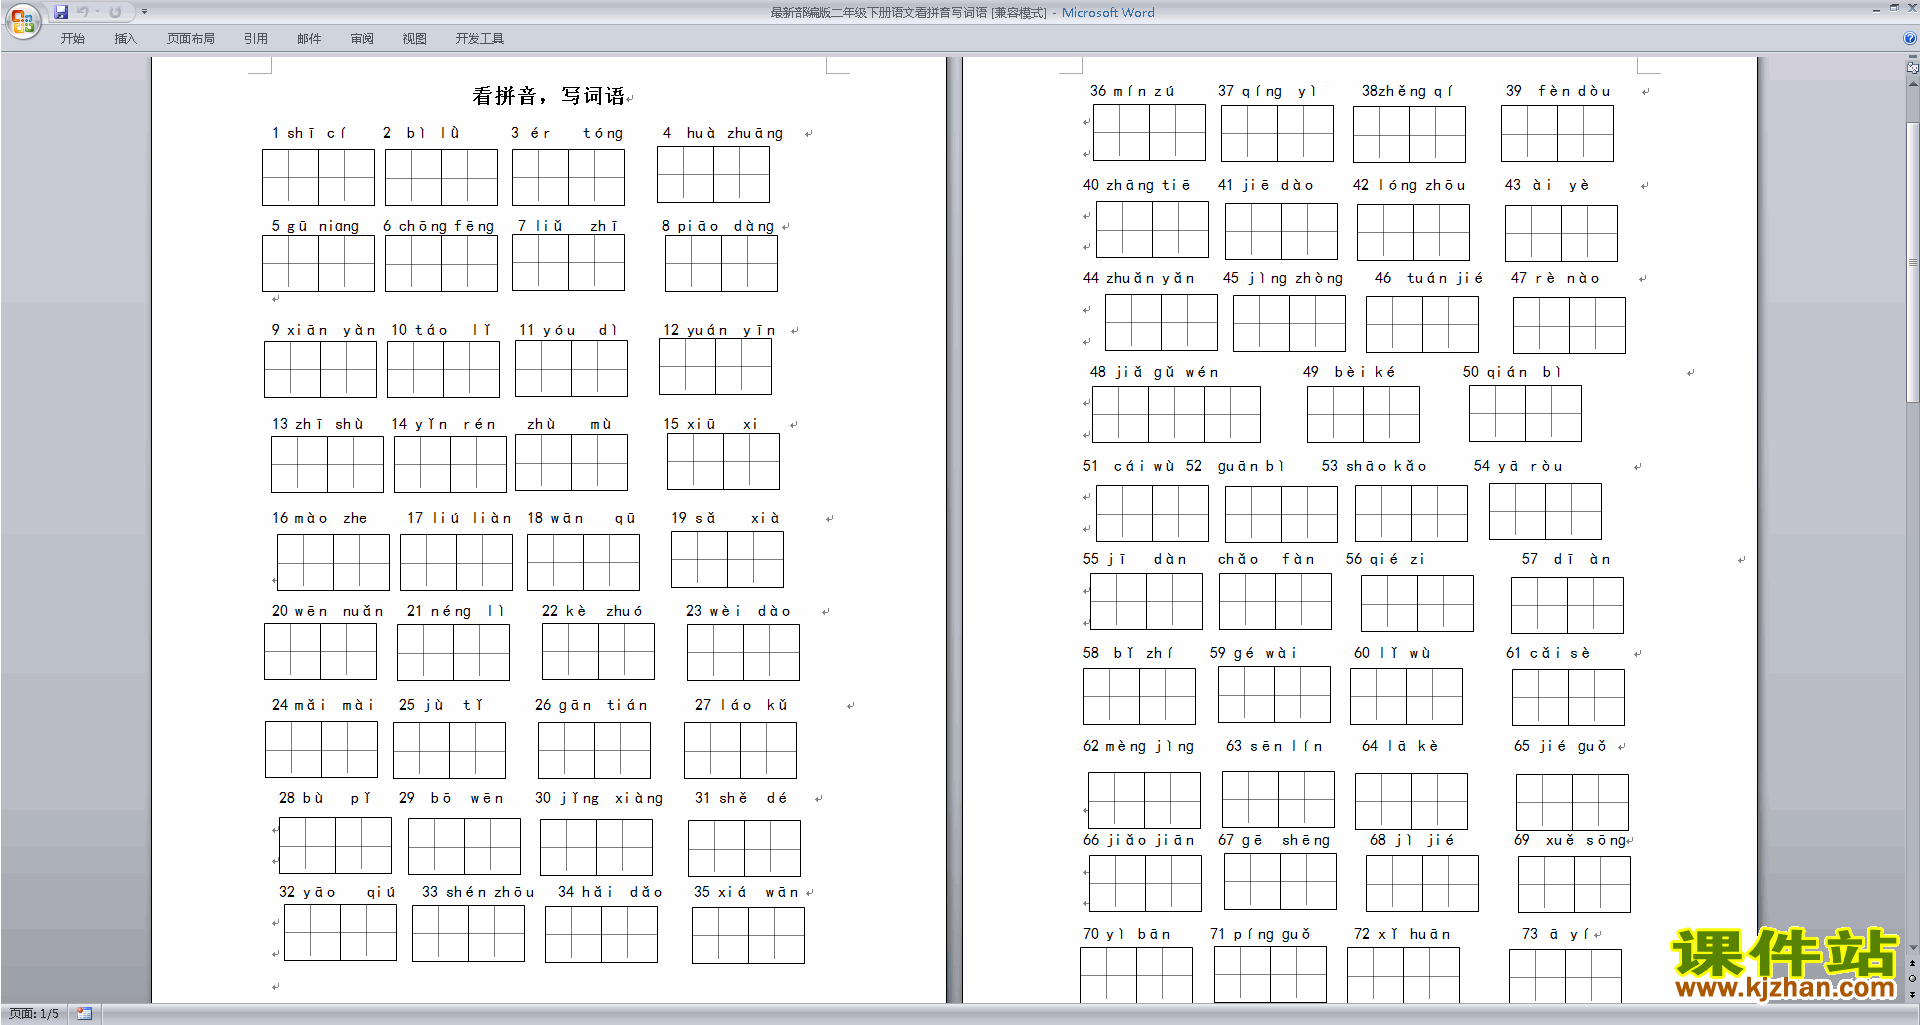The width and height of the screenshot is (1920, 1025).
Task: Click the pinyin text 48 jiǎ gǔ wén
Action: (x=1154, y=372)
